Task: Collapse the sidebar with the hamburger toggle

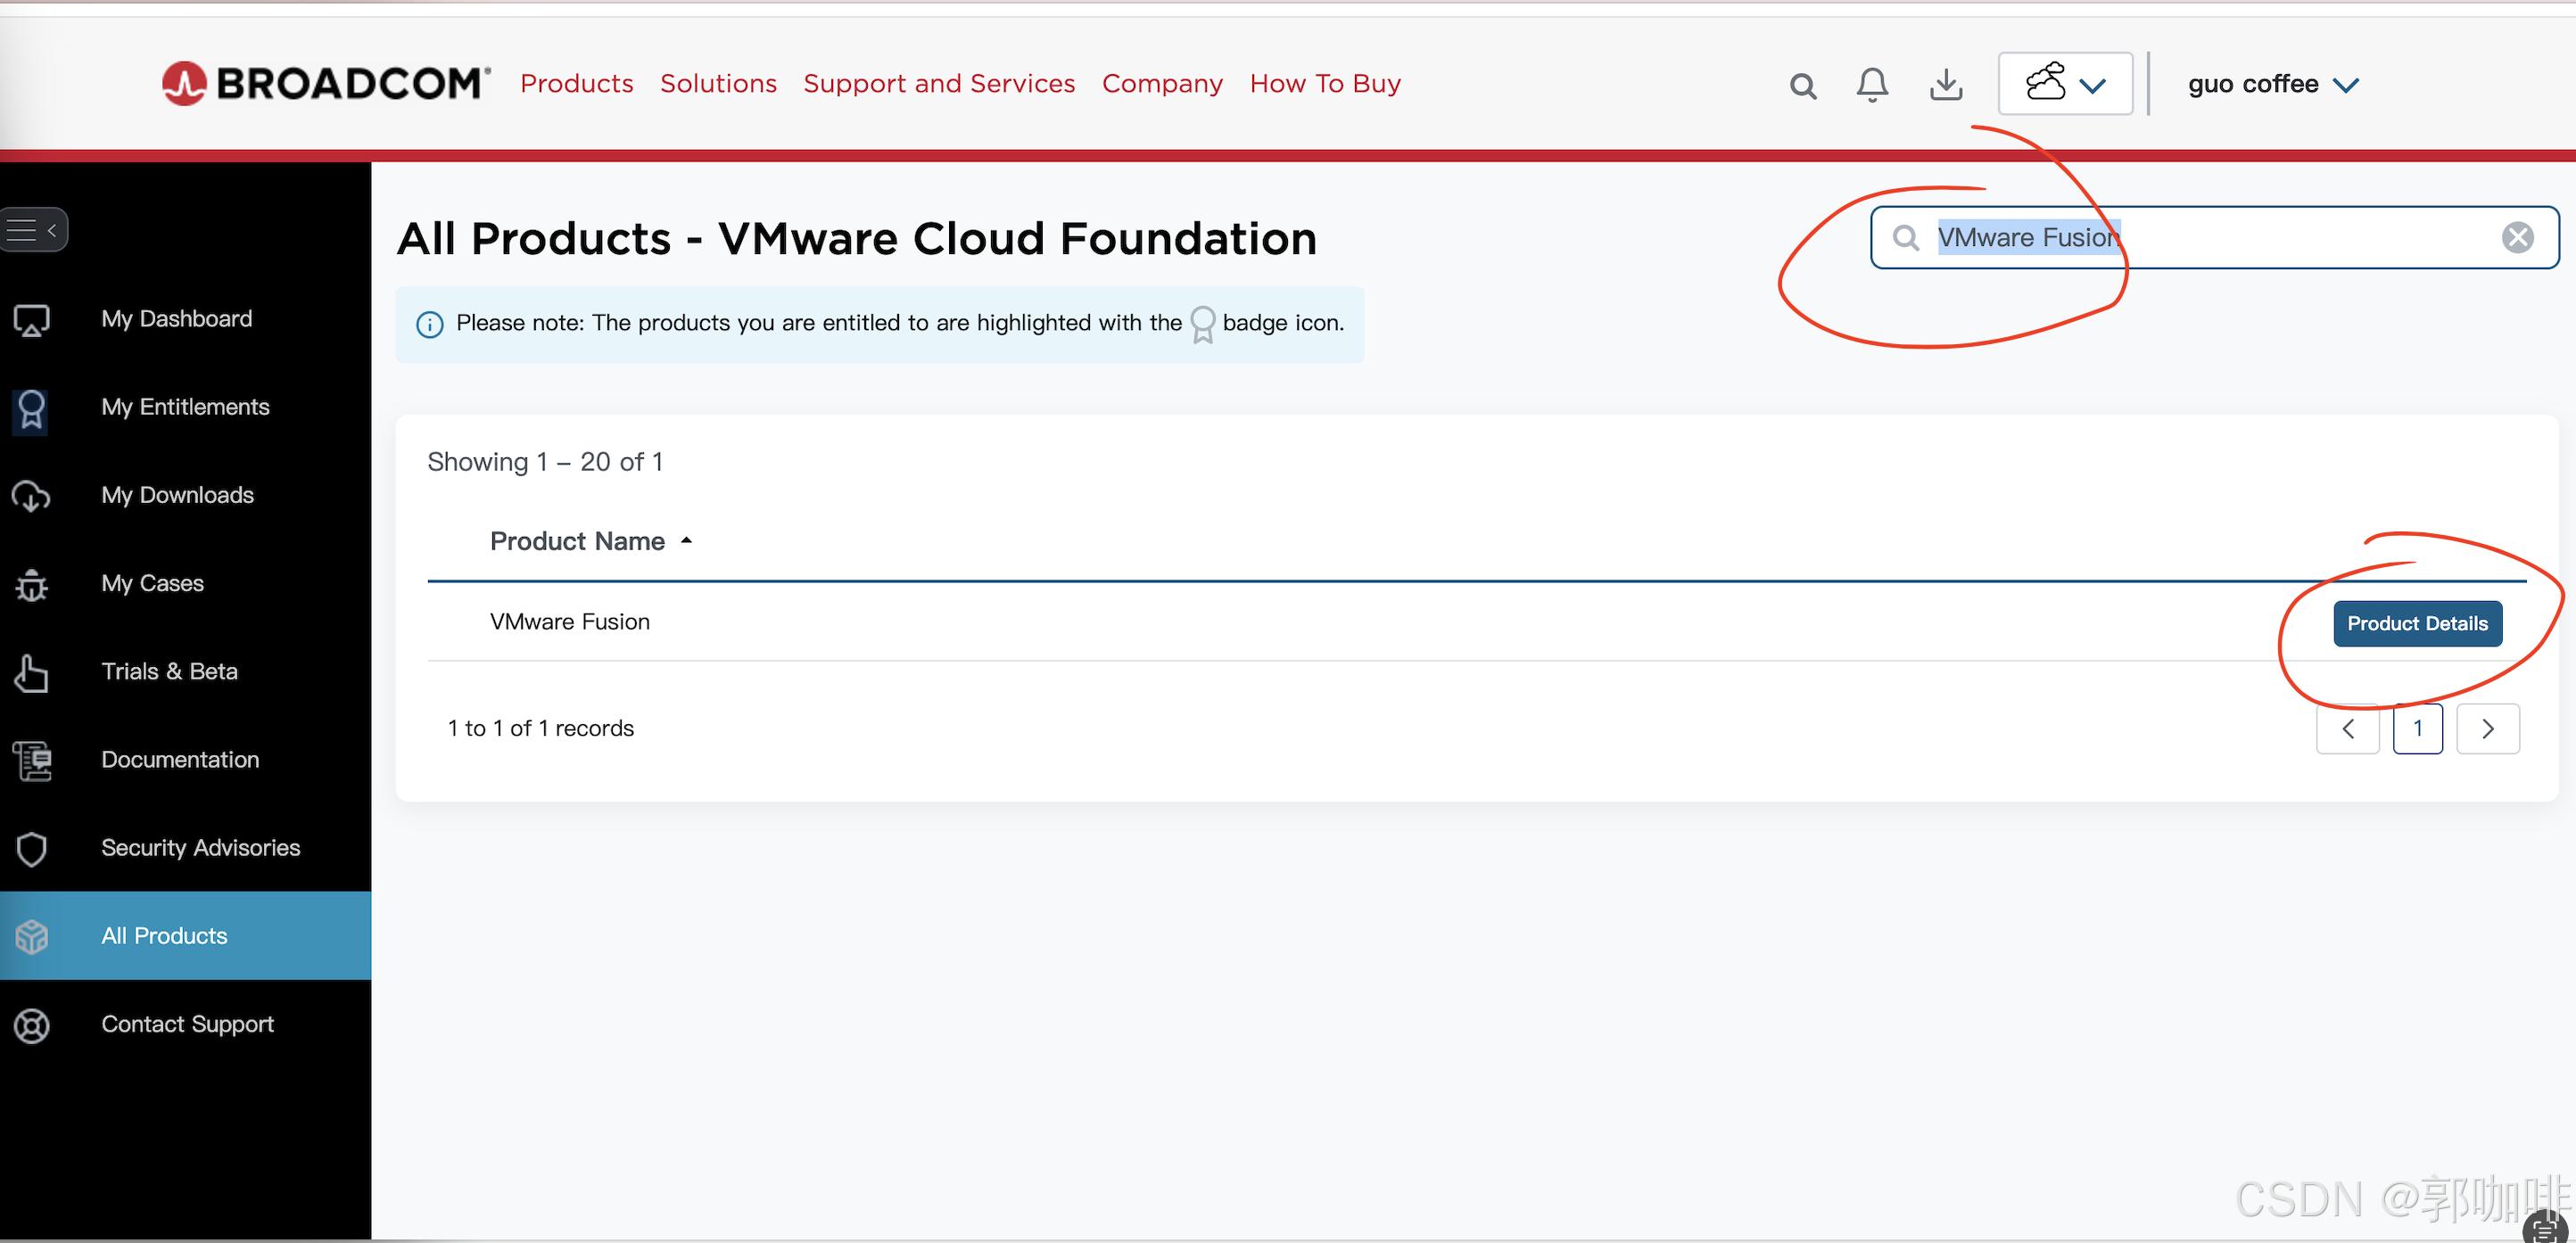Action: tap(34, 230)
